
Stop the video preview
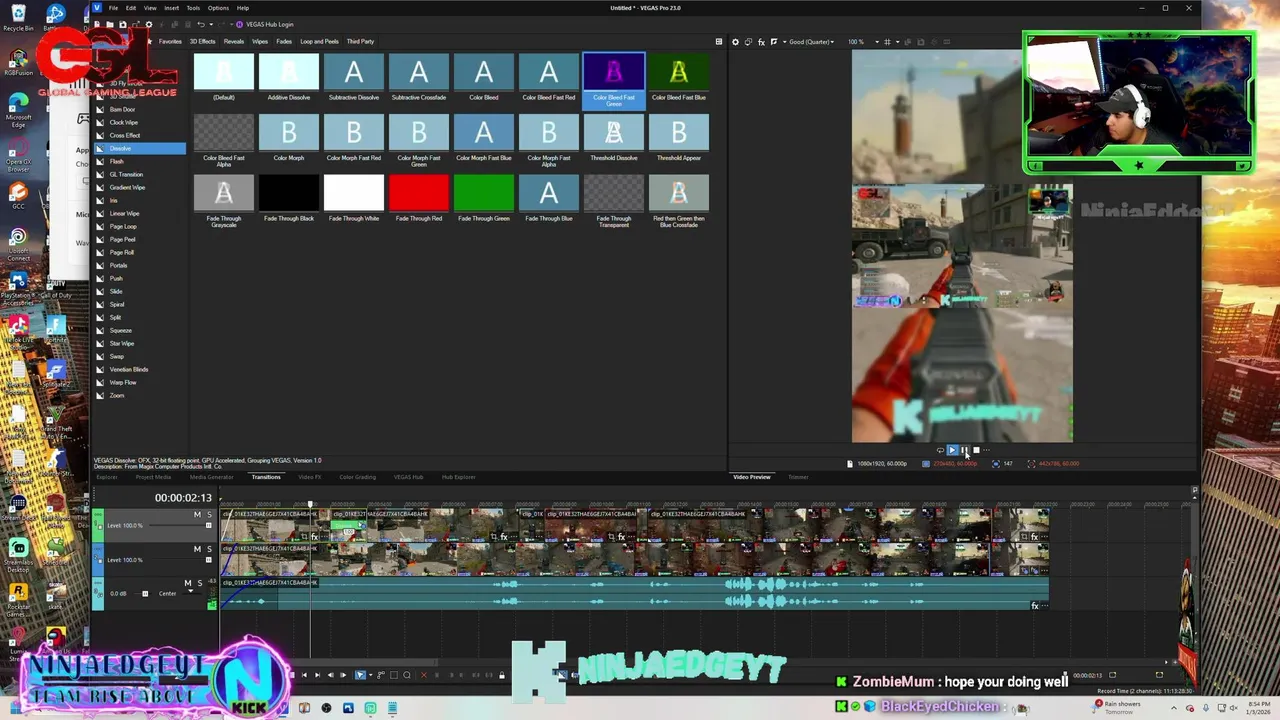point(976,450)
